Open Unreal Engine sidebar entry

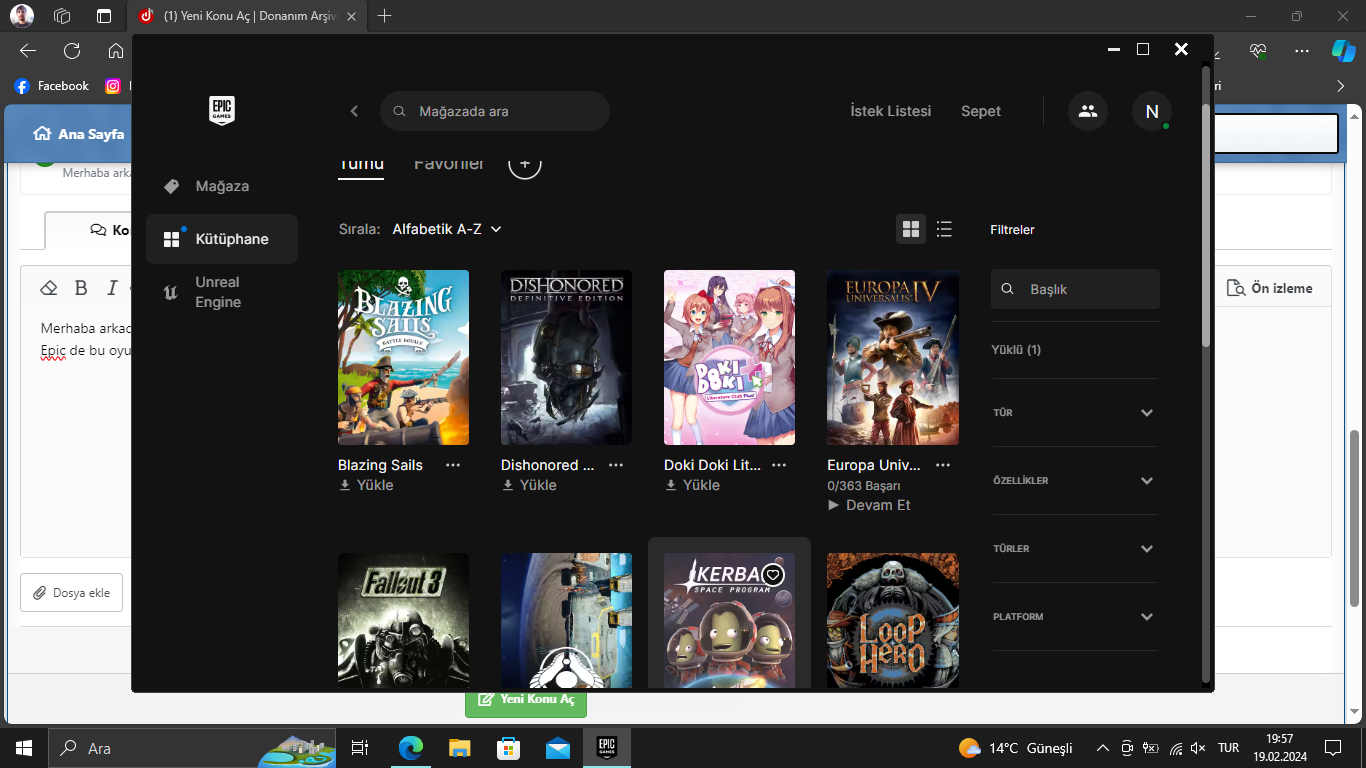point(222,292)
